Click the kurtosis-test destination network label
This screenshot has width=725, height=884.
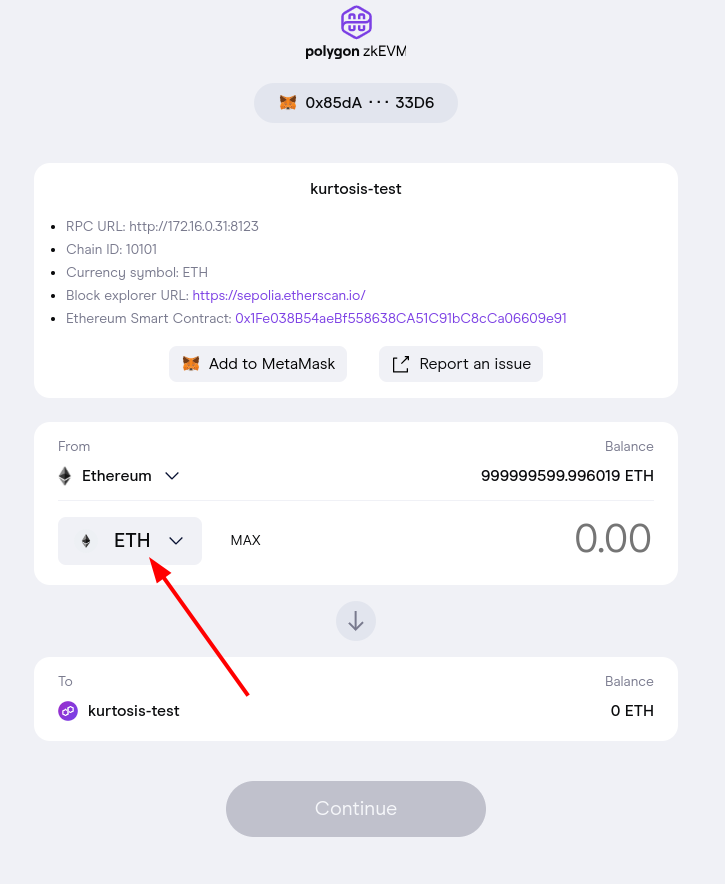(134, 711)
